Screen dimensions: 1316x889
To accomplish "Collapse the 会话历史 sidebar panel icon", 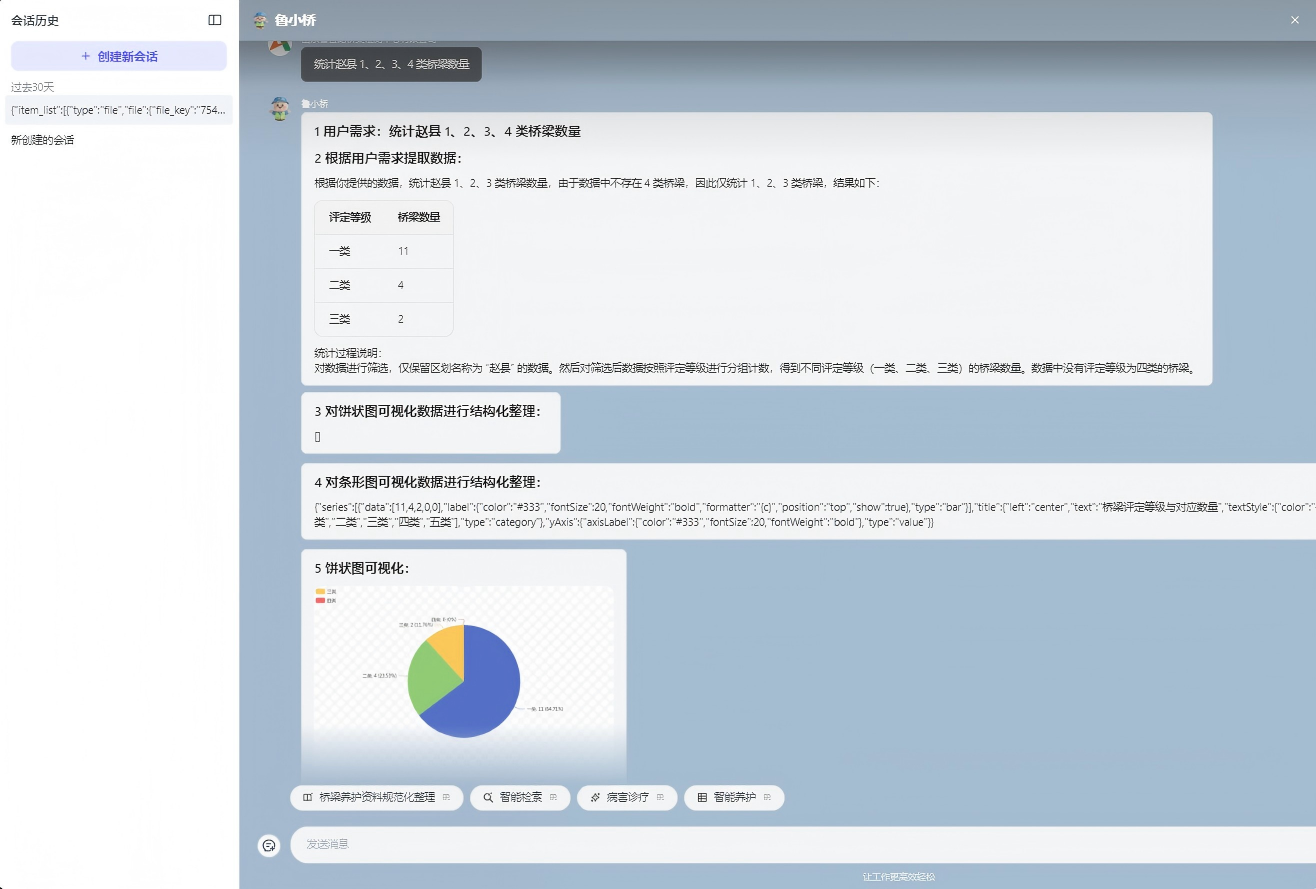I will point(215,20).
